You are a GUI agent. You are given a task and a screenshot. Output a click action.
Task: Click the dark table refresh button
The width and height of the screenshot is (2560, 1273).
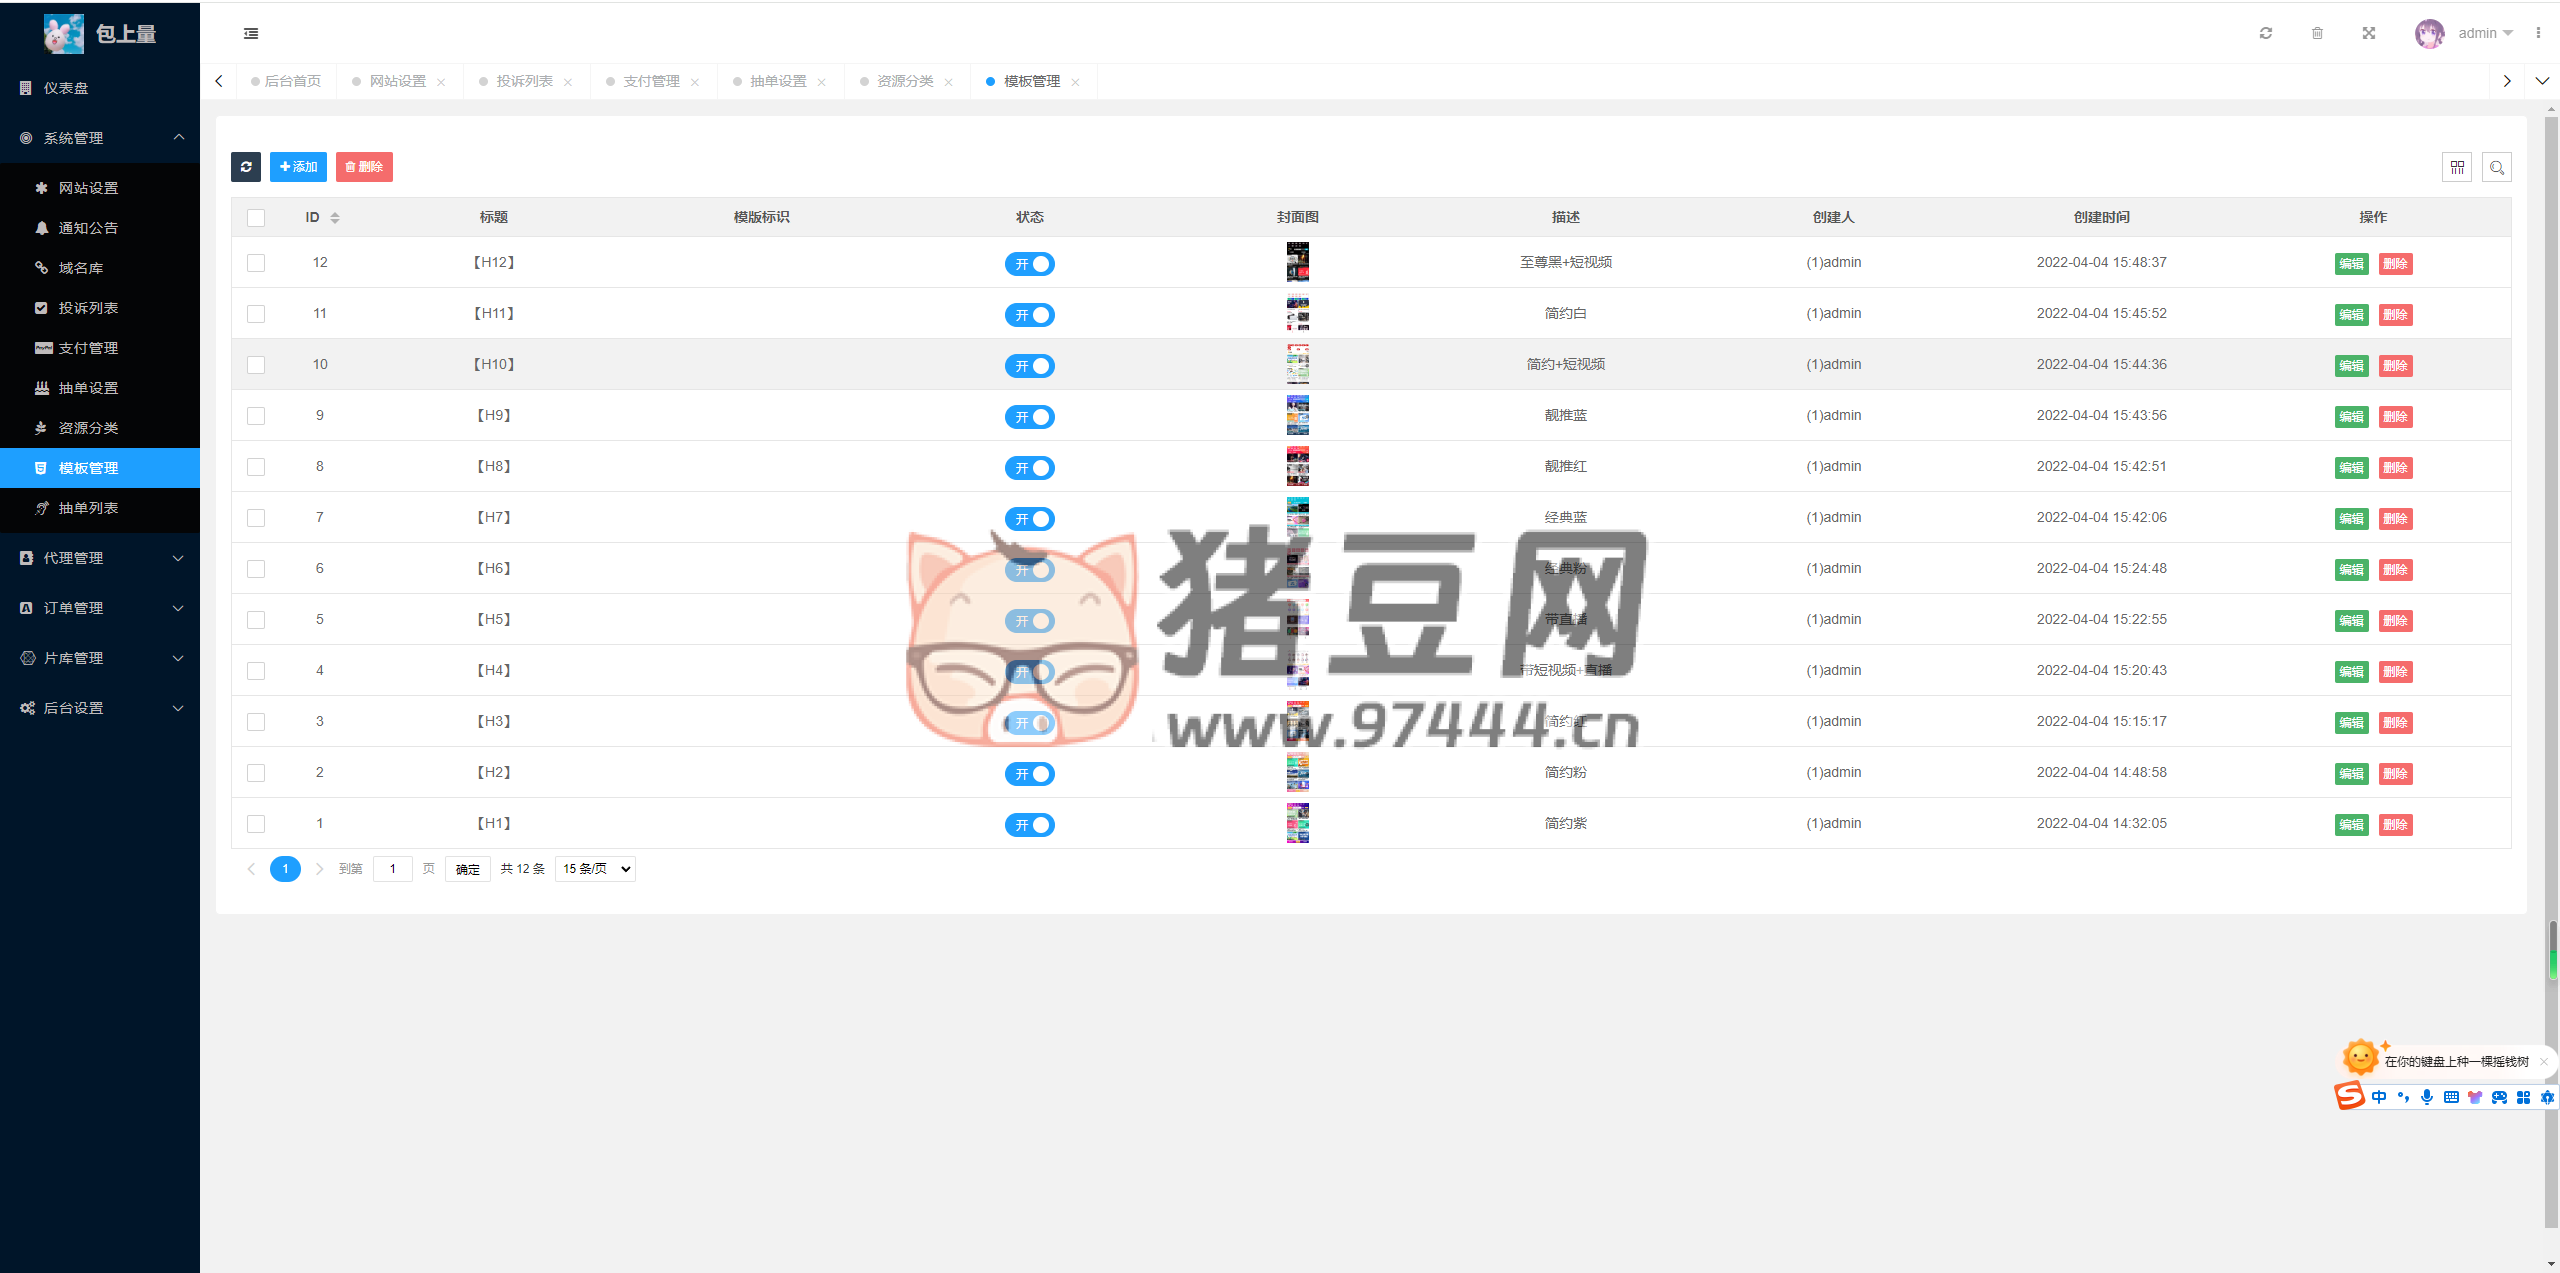(246, 167)
